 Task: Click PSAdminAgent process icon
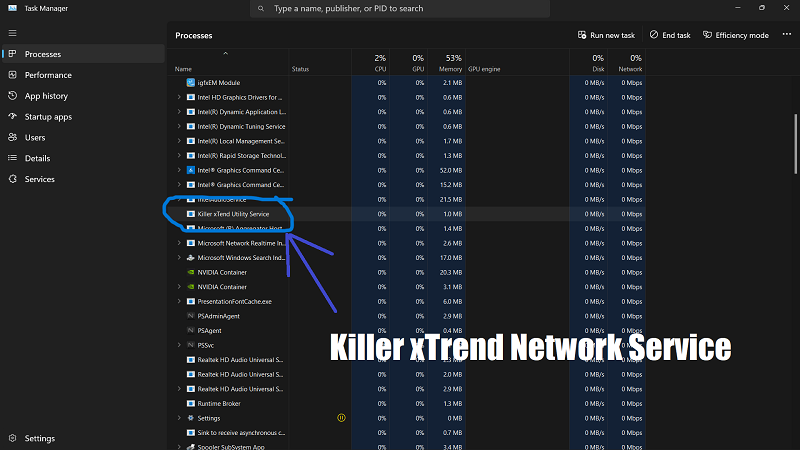pos(191,316)
